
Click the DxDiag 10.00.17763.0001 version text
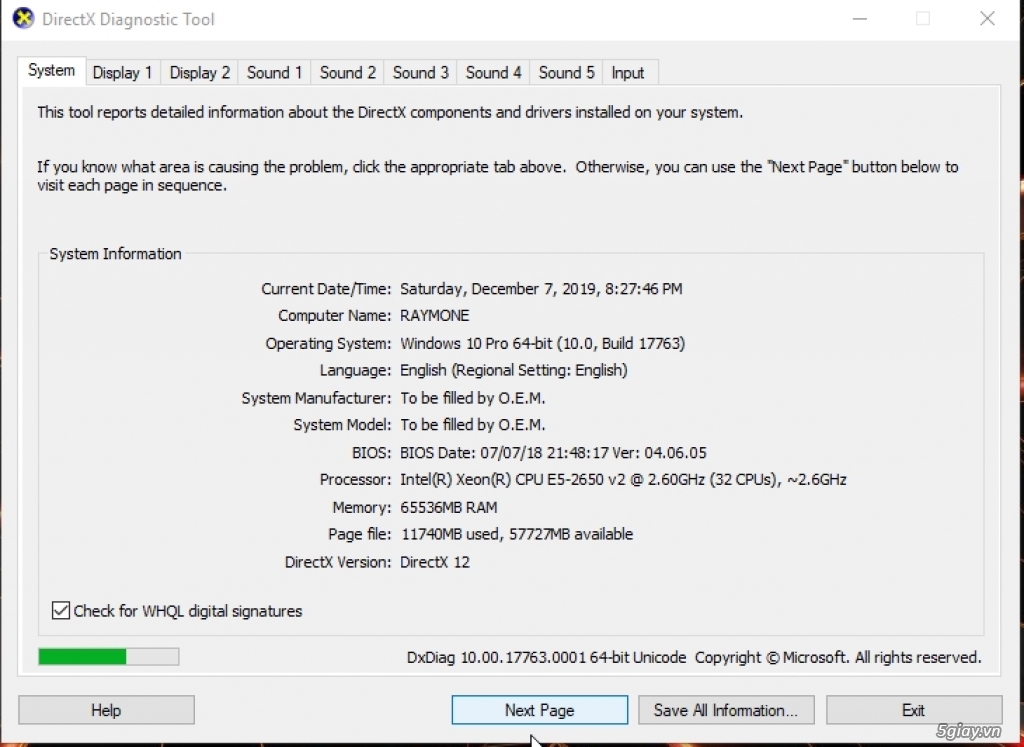click(547, 657)
